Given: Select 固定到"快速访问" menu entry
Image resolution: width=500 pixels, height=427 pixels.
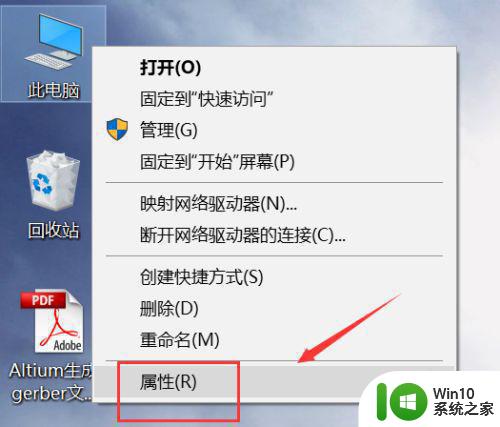Looking at the screenshot, I should pyautogui.click(x=207, y=99).
